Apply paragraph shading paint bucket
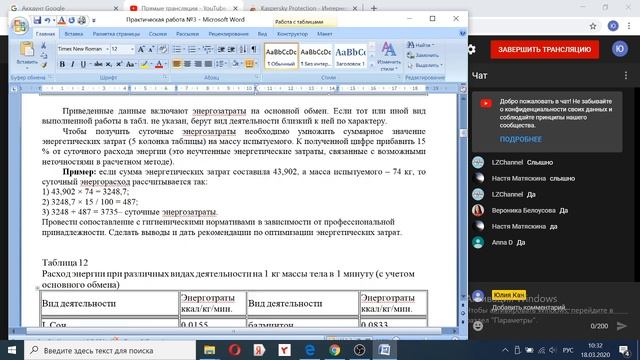Screen dimensions: 640x360 click(236, 64)
